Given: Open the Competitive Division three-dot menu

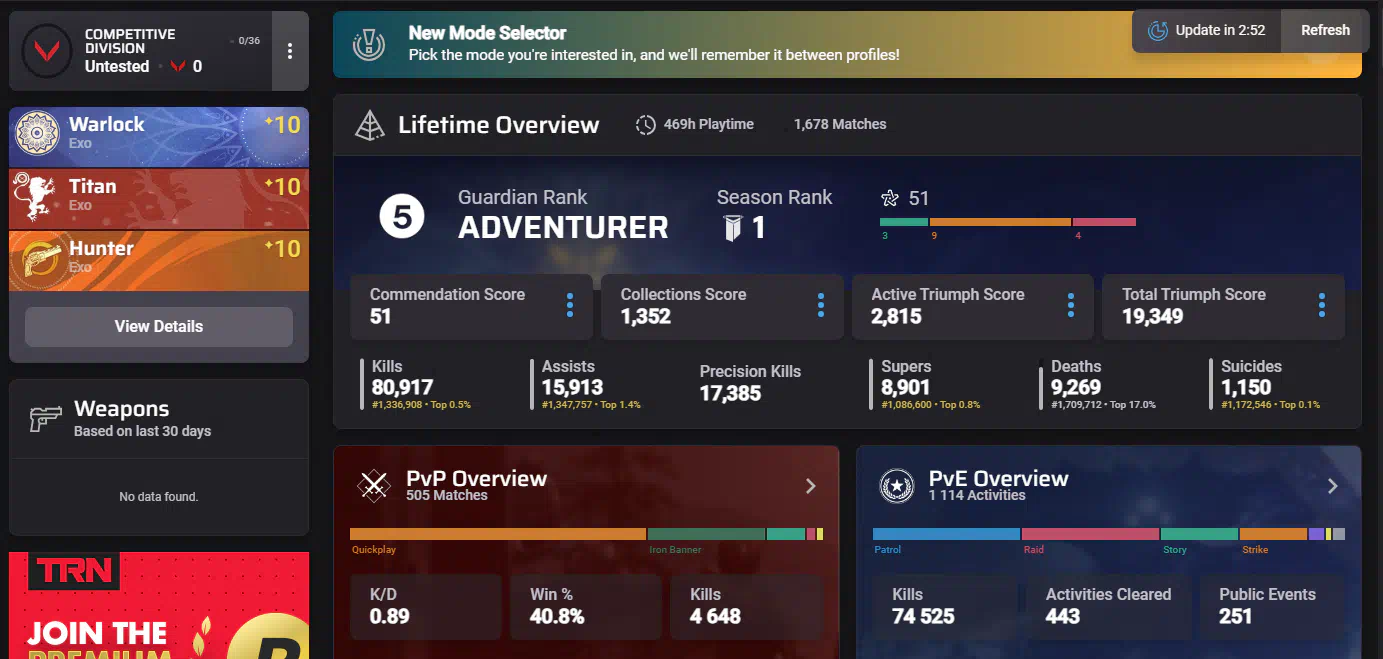Looking at the screenshot, I should (290, 51).
